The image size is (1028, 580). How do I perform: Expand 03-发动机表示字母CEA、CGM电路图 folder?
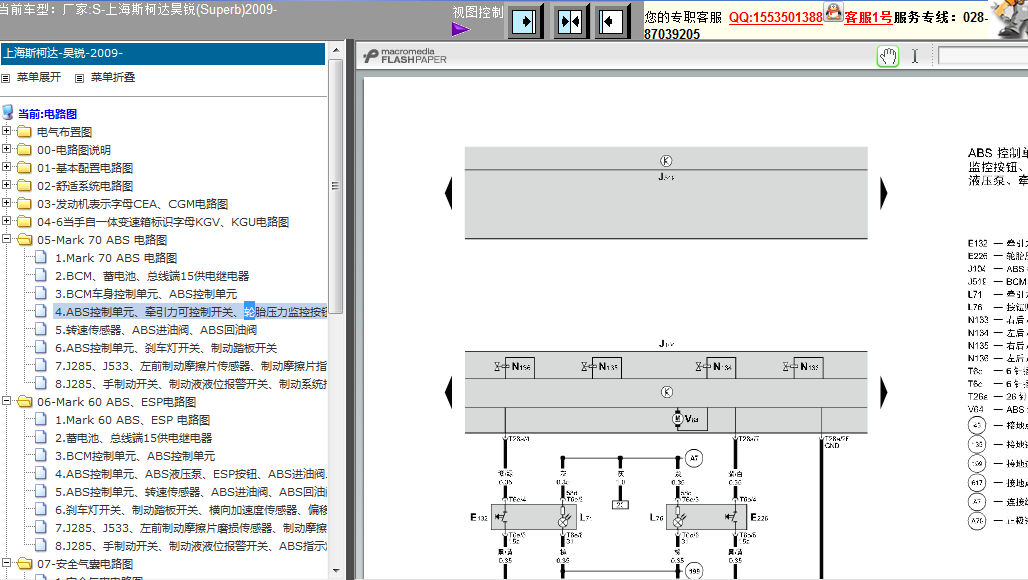click(6, 203)
